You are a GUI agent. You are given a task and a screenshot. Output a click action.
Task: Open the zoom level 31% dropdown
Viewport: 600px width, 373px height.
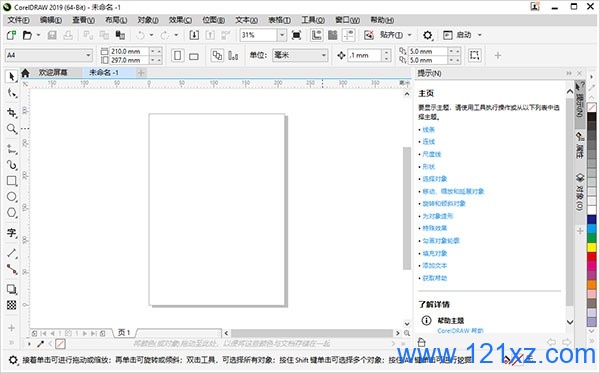coord(282,35)
